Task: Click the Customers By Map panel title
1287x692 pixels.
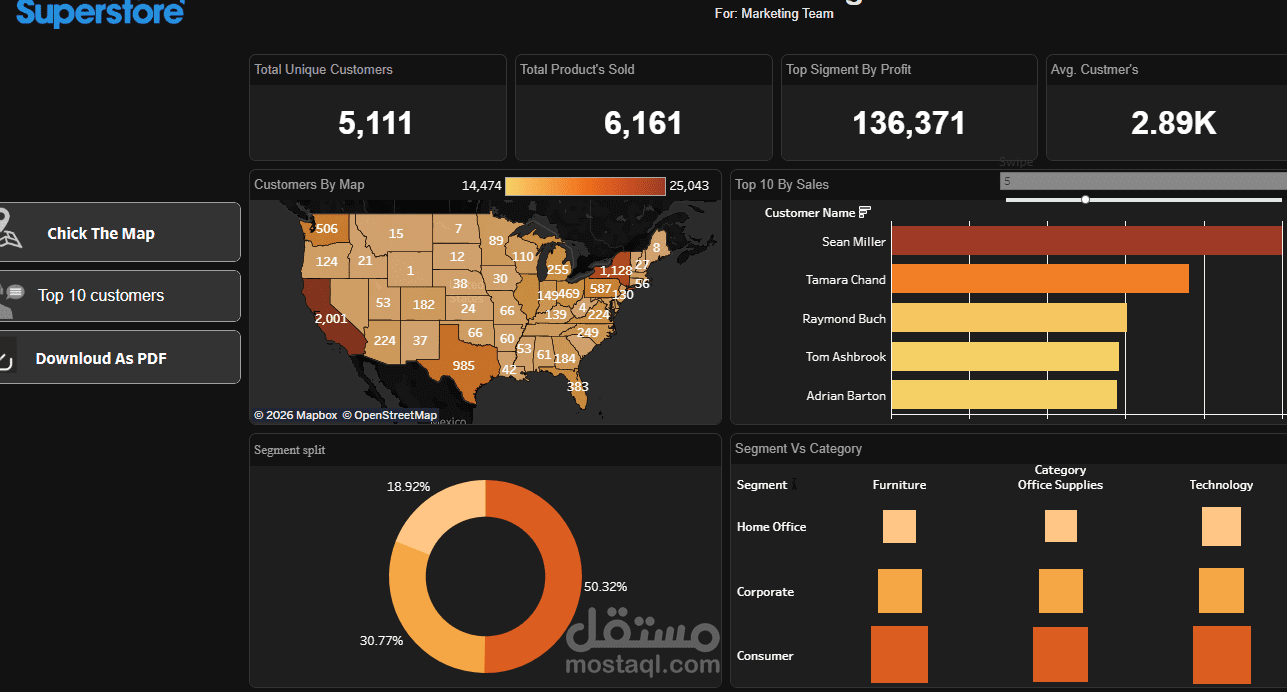Action: [309, 184]
